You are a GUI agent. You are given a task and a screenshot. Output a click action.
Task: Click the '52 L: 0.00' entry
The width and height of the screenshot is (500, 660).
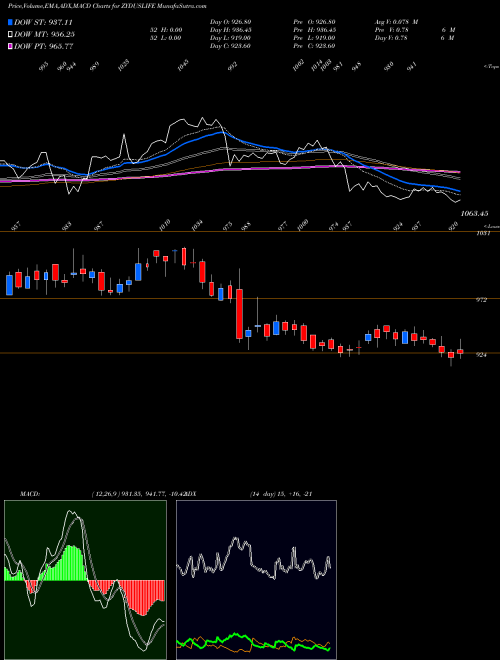(165, 38)
